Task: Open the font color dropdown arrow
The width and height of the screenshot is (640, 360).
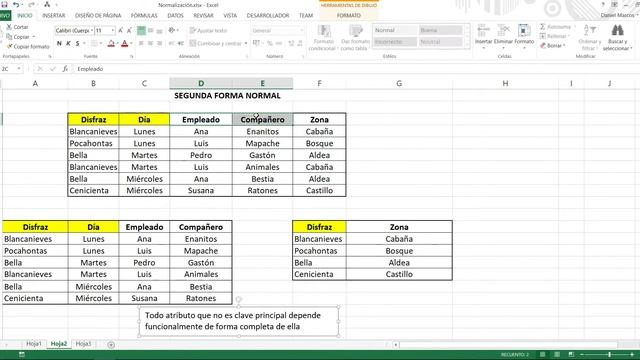Action: pos(131,43)
